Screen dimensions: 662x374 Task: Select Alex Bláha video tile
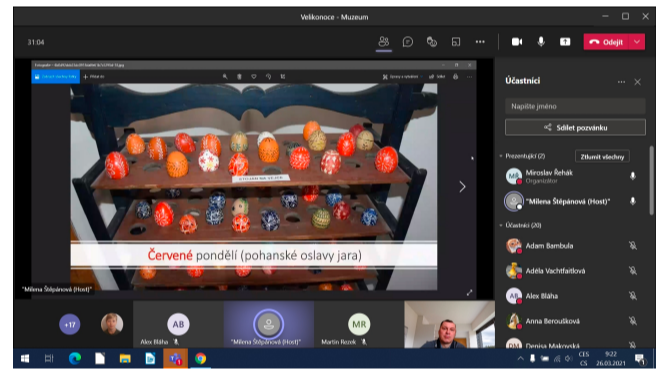pos(178,324)
